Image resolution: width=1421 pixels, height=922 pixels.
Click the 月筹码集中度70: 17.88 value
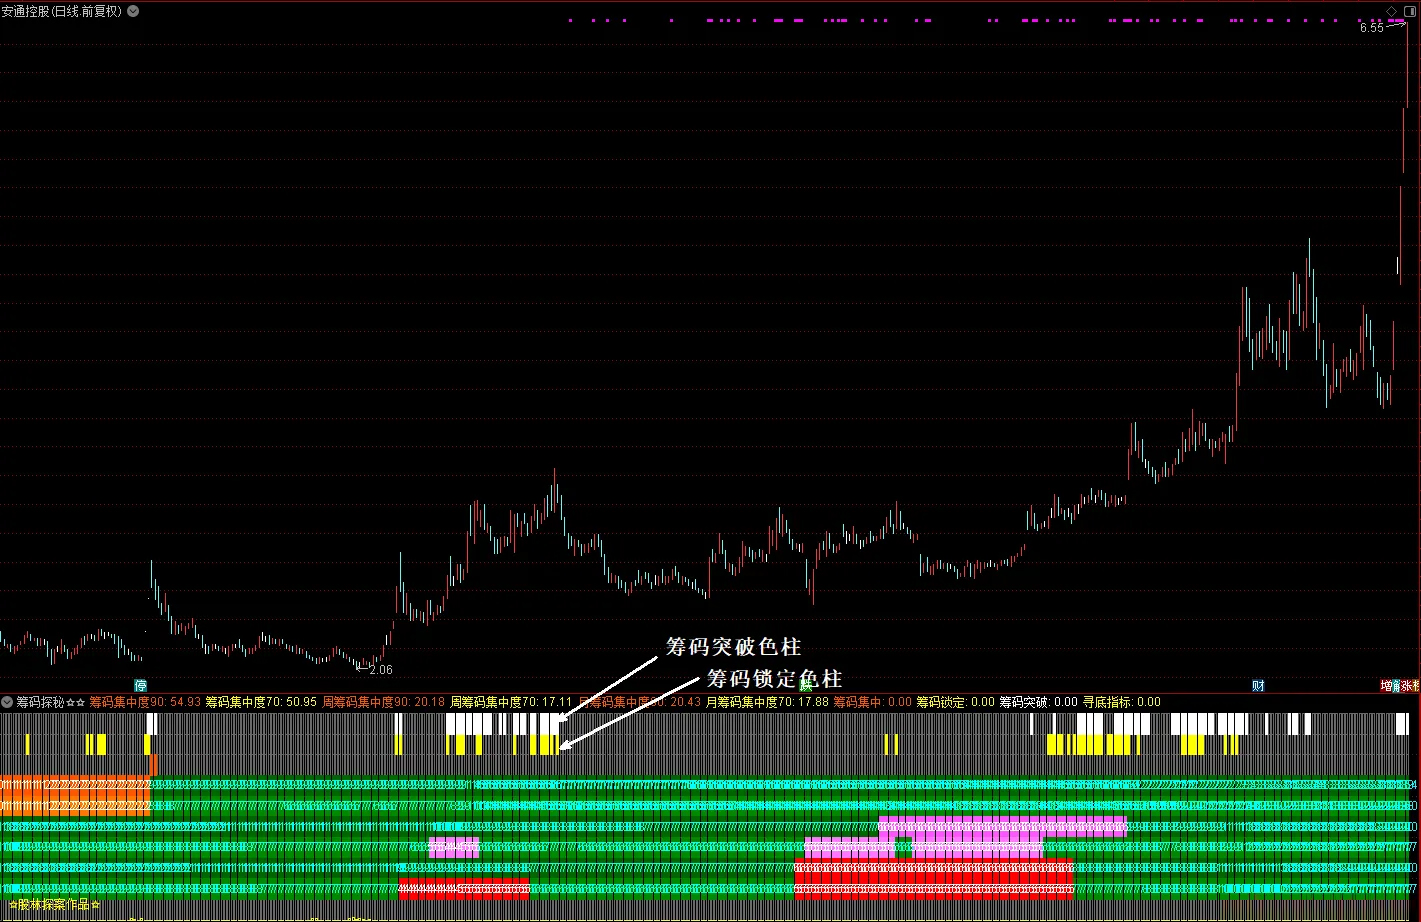[767, 702]
